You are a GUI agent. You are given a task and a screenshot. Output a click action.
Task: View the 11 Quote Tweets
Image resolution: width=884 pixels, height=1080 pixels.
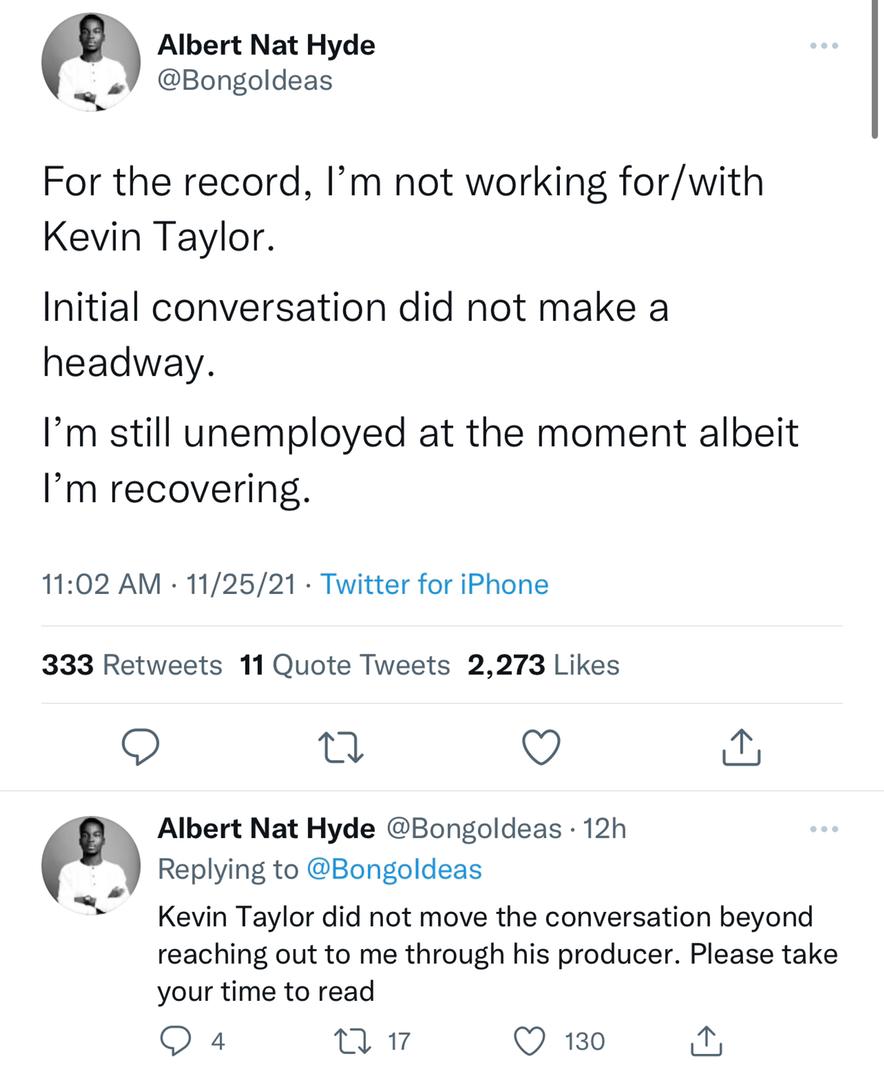coord(345,665)
